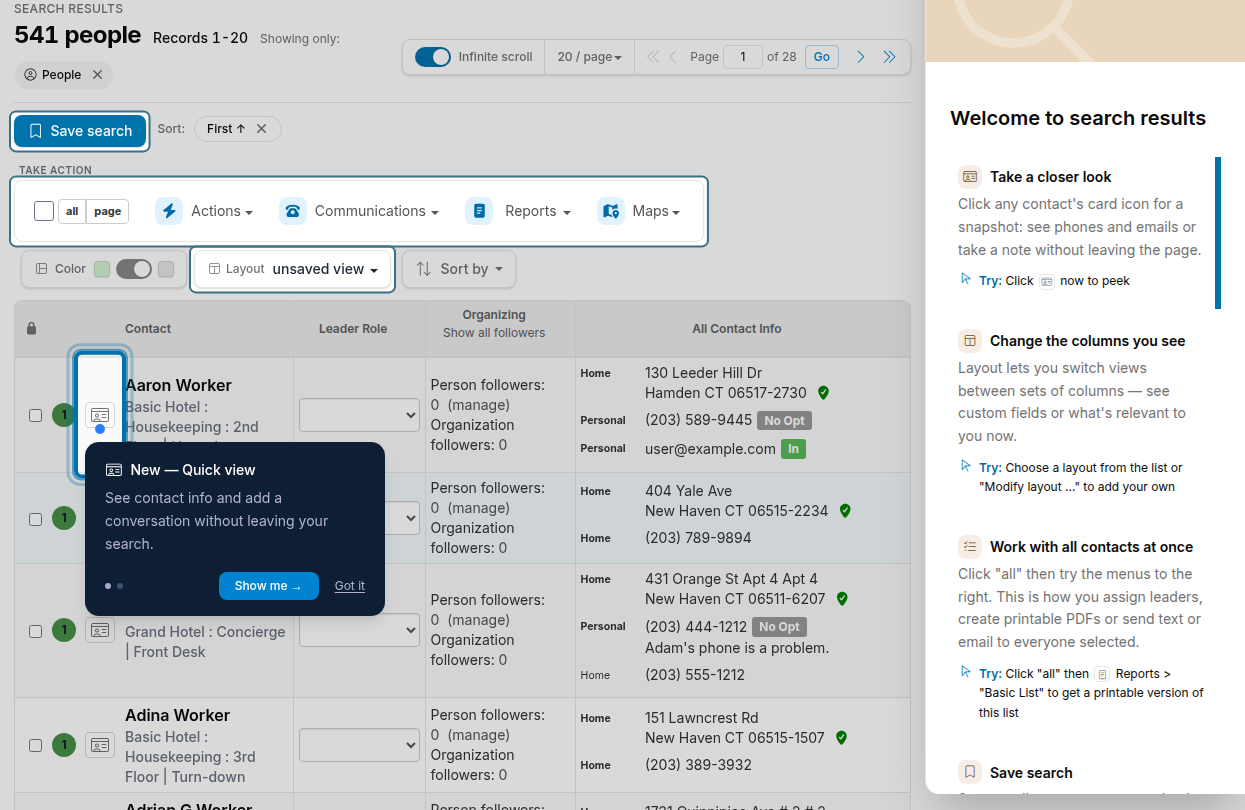The height and width of the screenshot is (810, 1245).
Task: Open the Maps menu
Action: (656, 211)
